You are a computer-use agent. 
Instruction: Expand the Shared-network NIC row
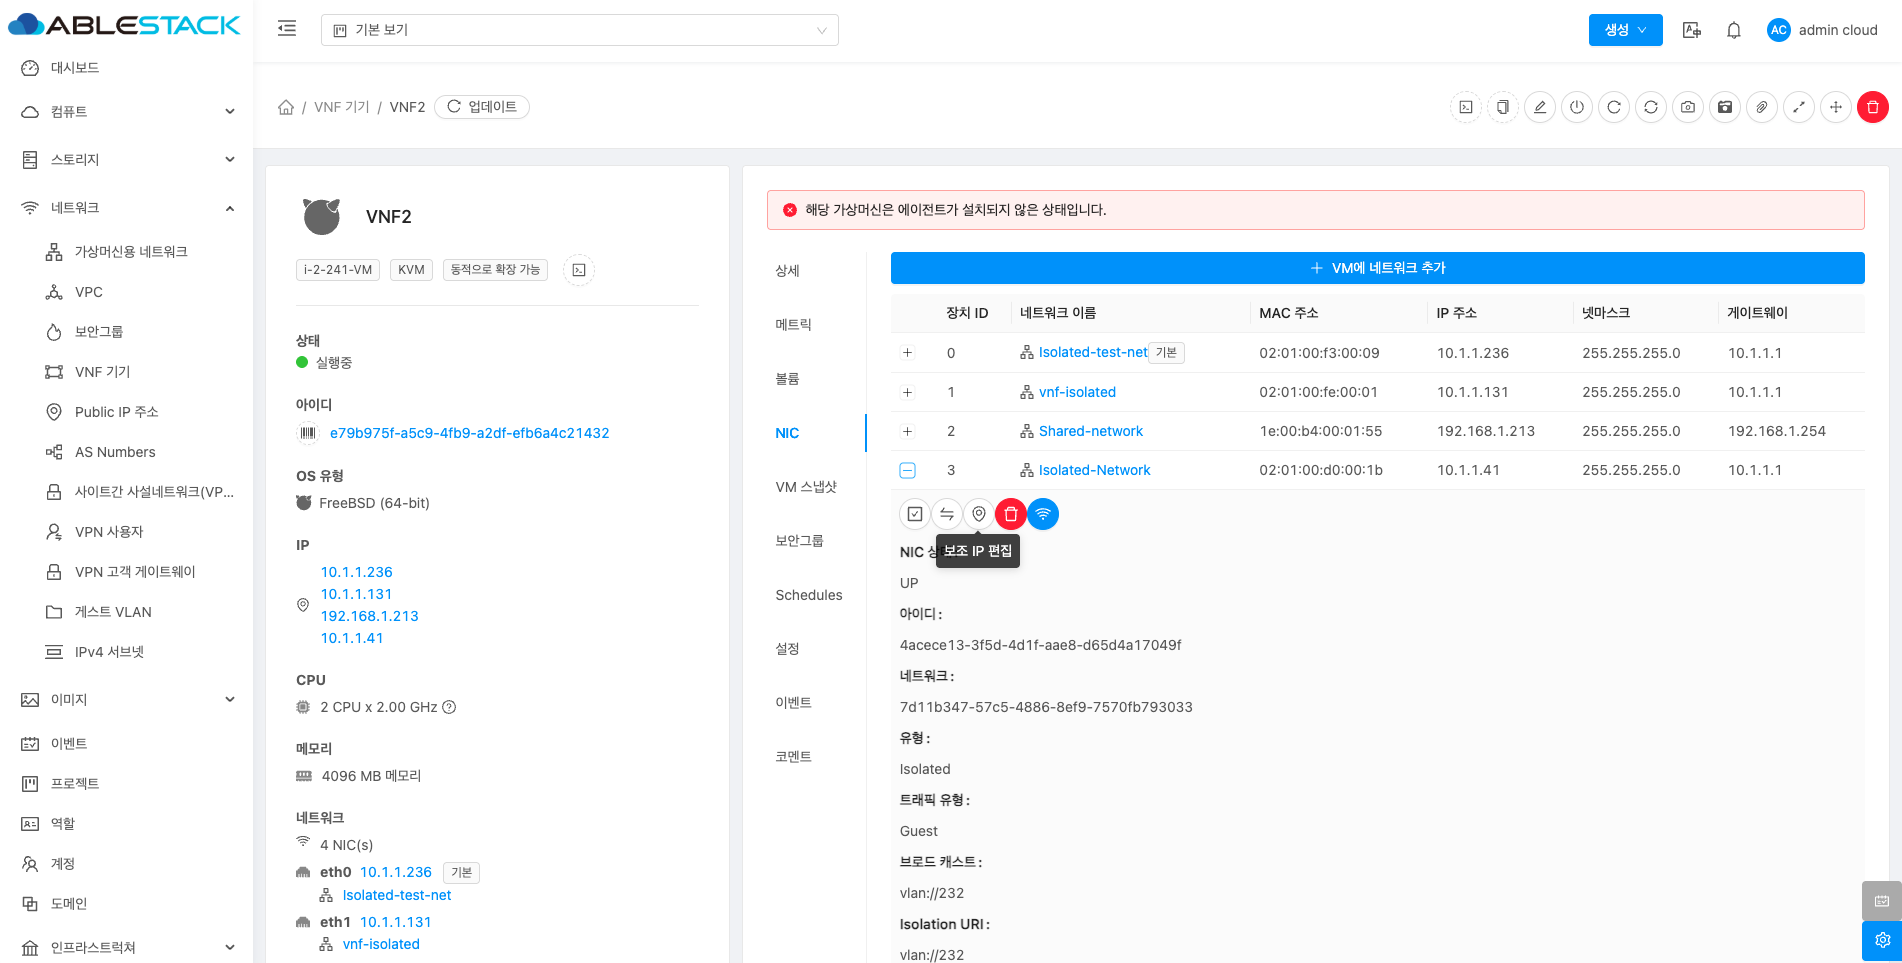[x=907, y=431]
